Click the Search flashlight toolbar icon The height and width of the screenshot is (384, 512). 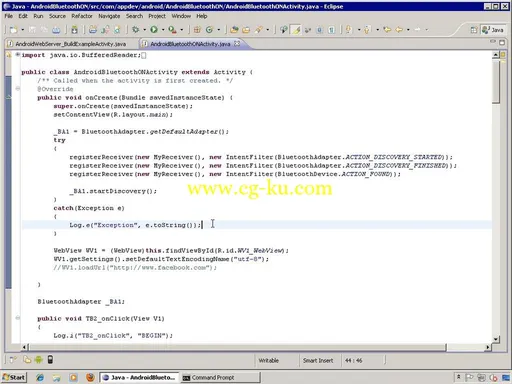[258, 30]
